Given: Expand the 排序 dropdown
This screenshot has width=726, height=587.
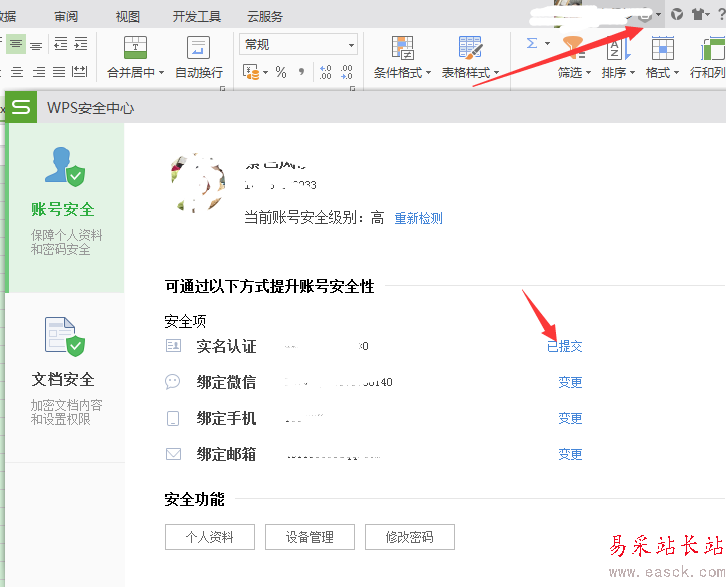Looking at the screenshot, I should (632, 73).
